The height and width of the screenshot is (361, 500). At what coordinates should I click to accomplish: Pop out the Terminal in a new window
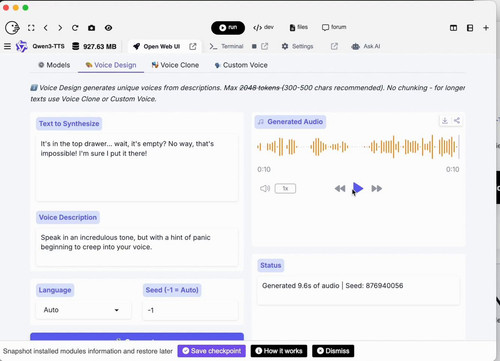tap(264, 46)
